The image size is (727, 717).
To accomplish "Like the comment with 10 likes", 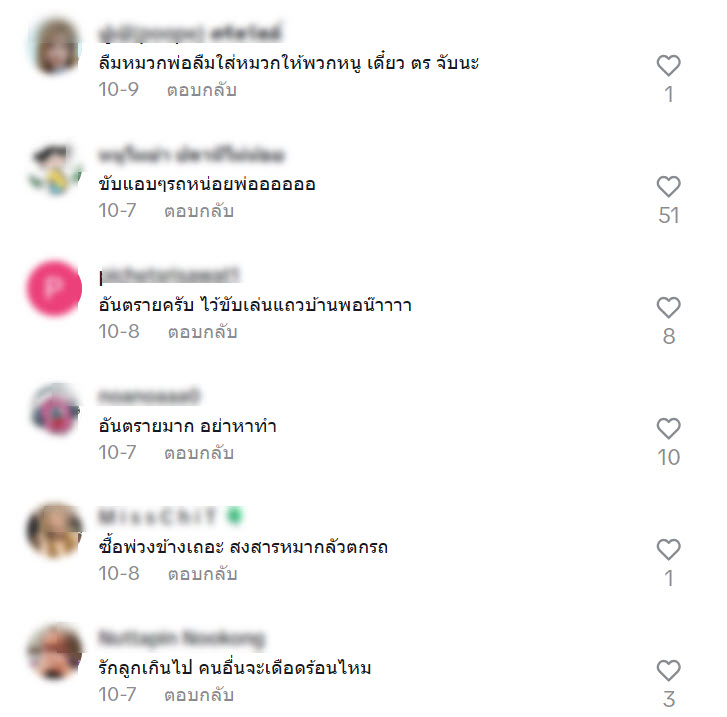I will [x=668, y=429].
